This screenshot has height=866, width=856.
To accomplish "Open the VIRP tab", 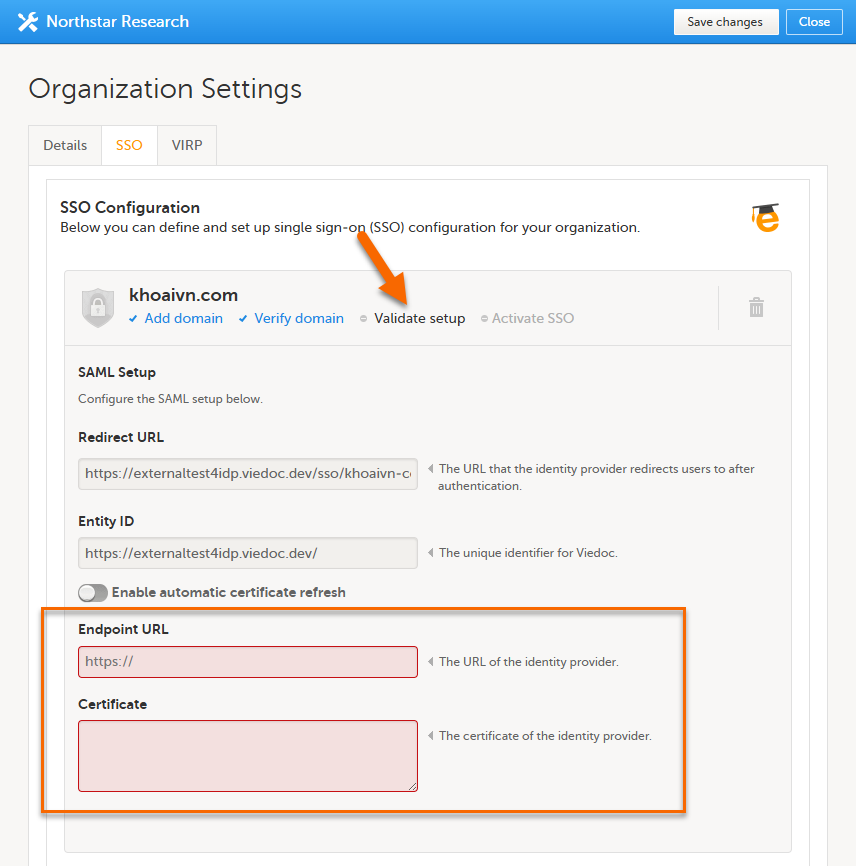I will tap(187, 145).
